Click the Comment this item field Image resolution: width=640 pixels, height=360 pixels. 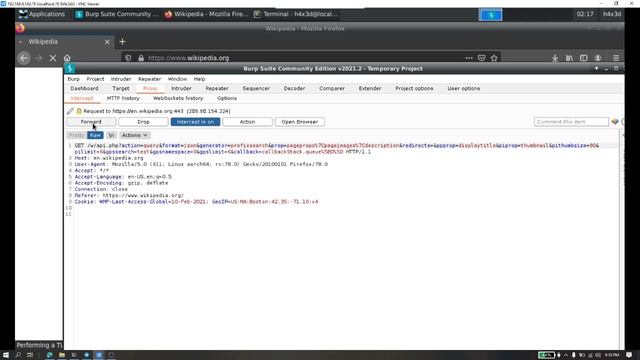571,122
